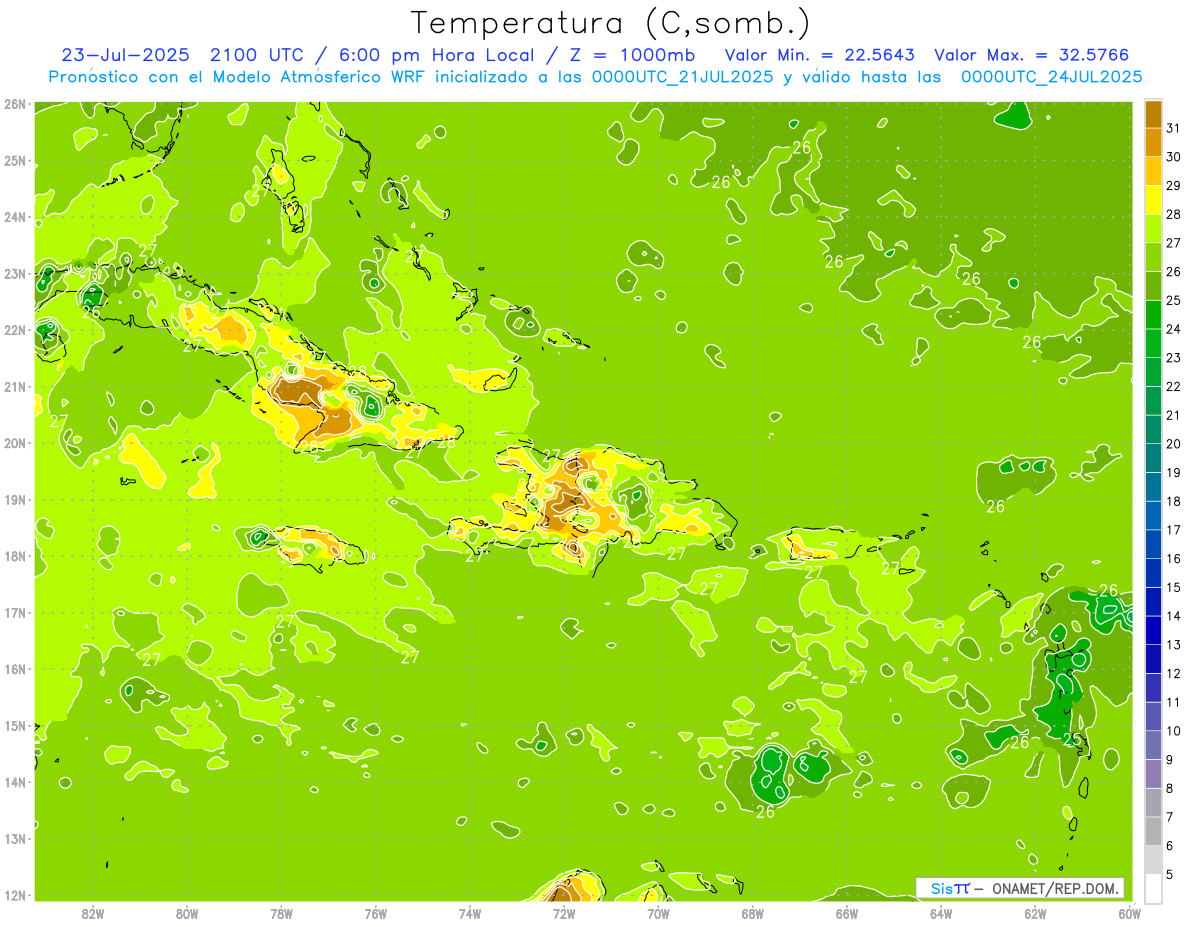Image resolution: width=1200 pixels, height=927 pixels.
Task: Select the purple legend swatch between 9 and 10
Action: 1153,745
